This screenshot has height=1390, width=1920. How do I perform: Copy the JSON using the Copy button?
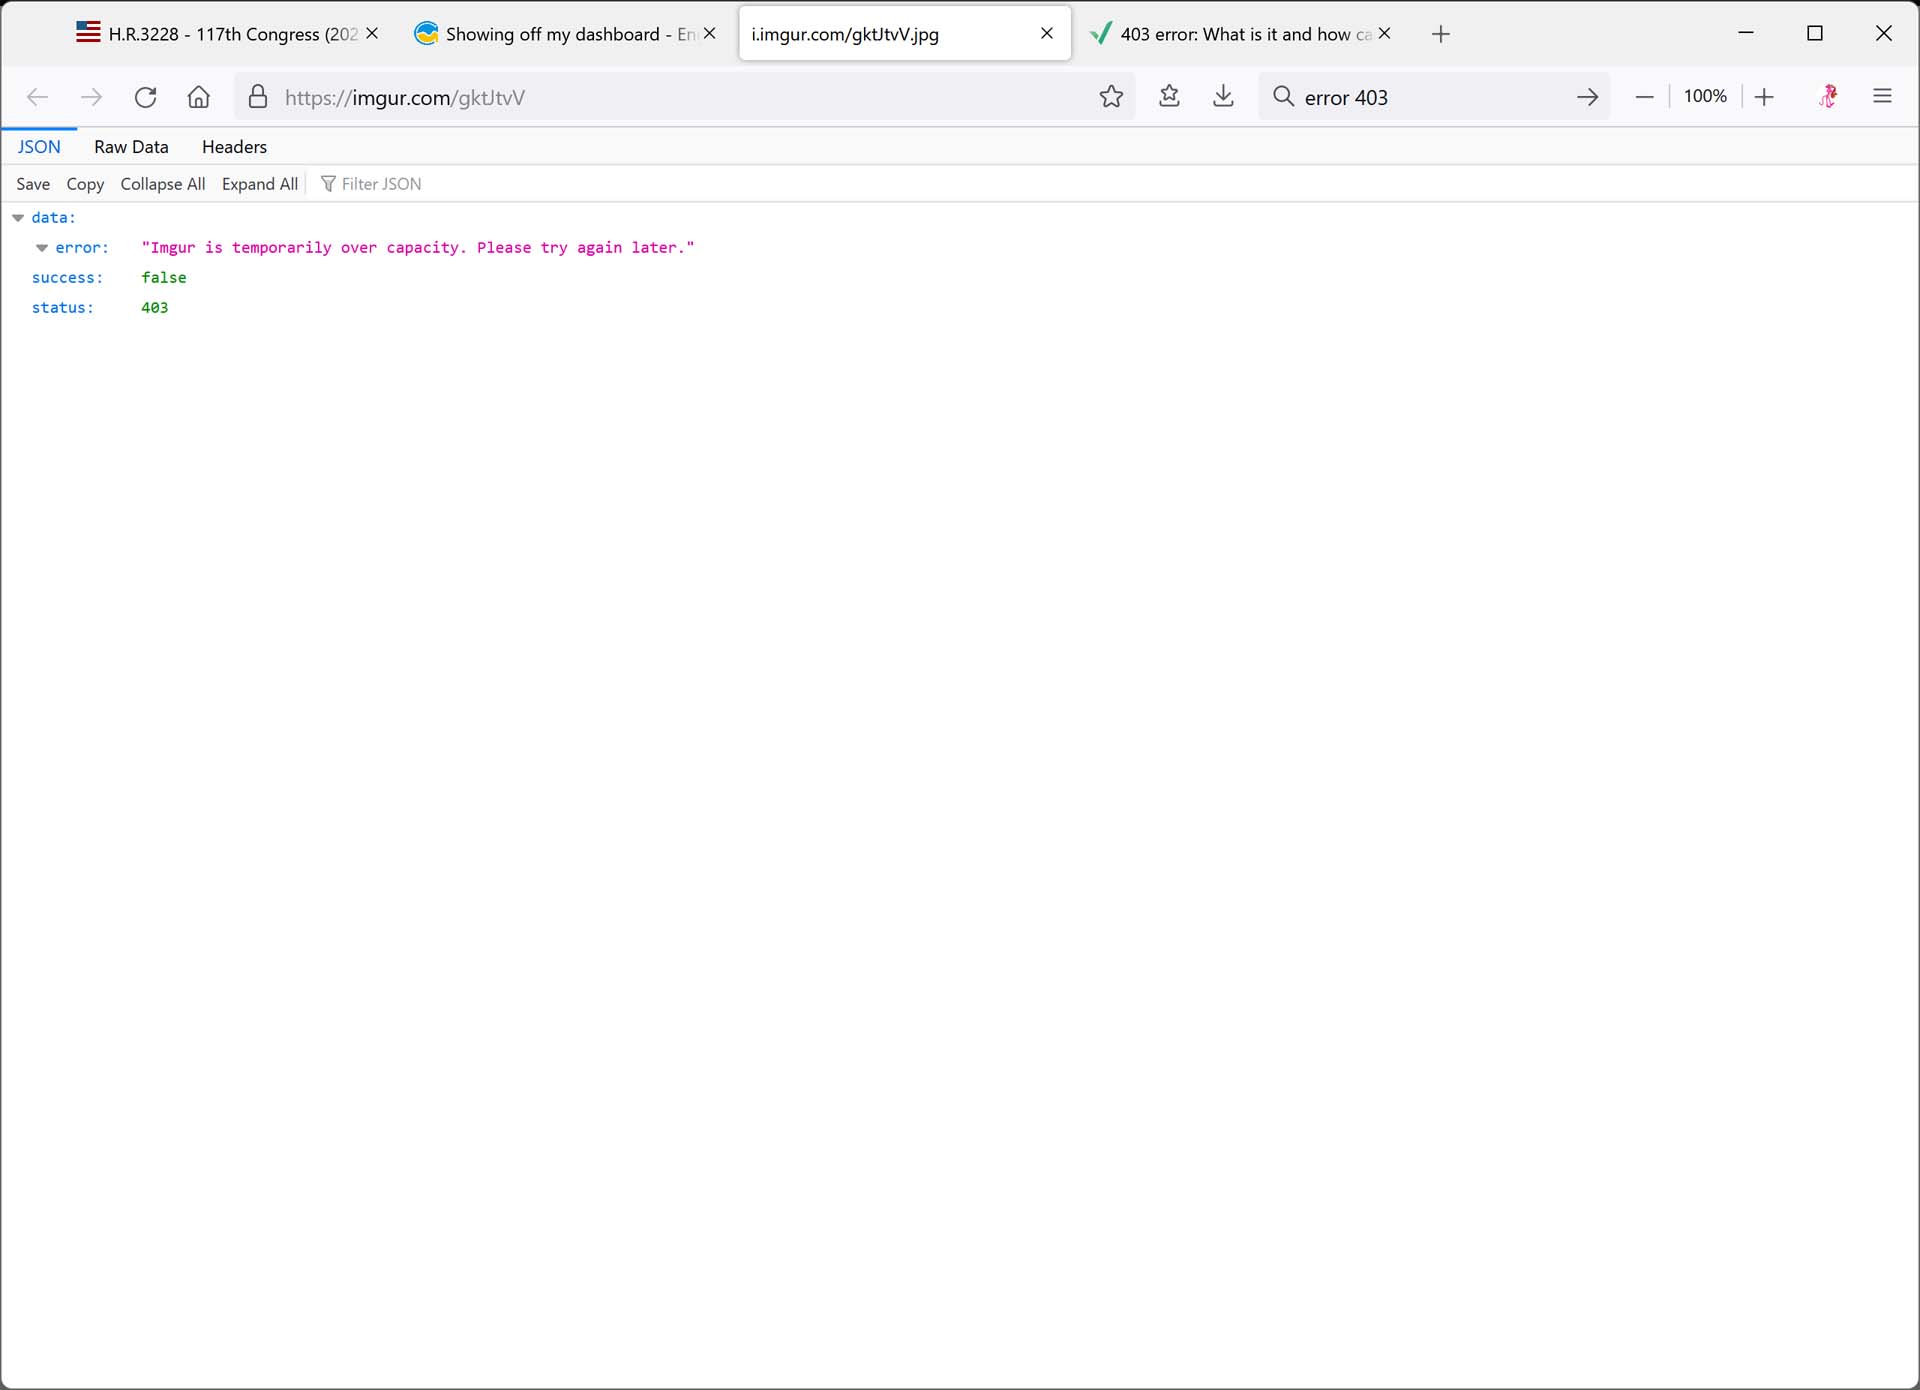(85, 184)
